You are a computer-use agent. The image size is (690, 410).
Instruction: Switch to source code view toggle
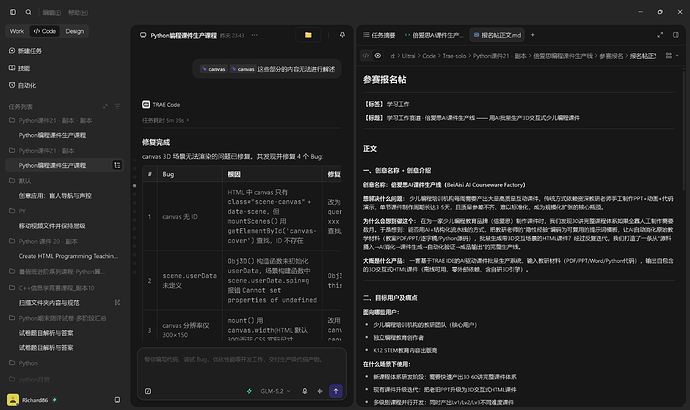pos(366,56)
